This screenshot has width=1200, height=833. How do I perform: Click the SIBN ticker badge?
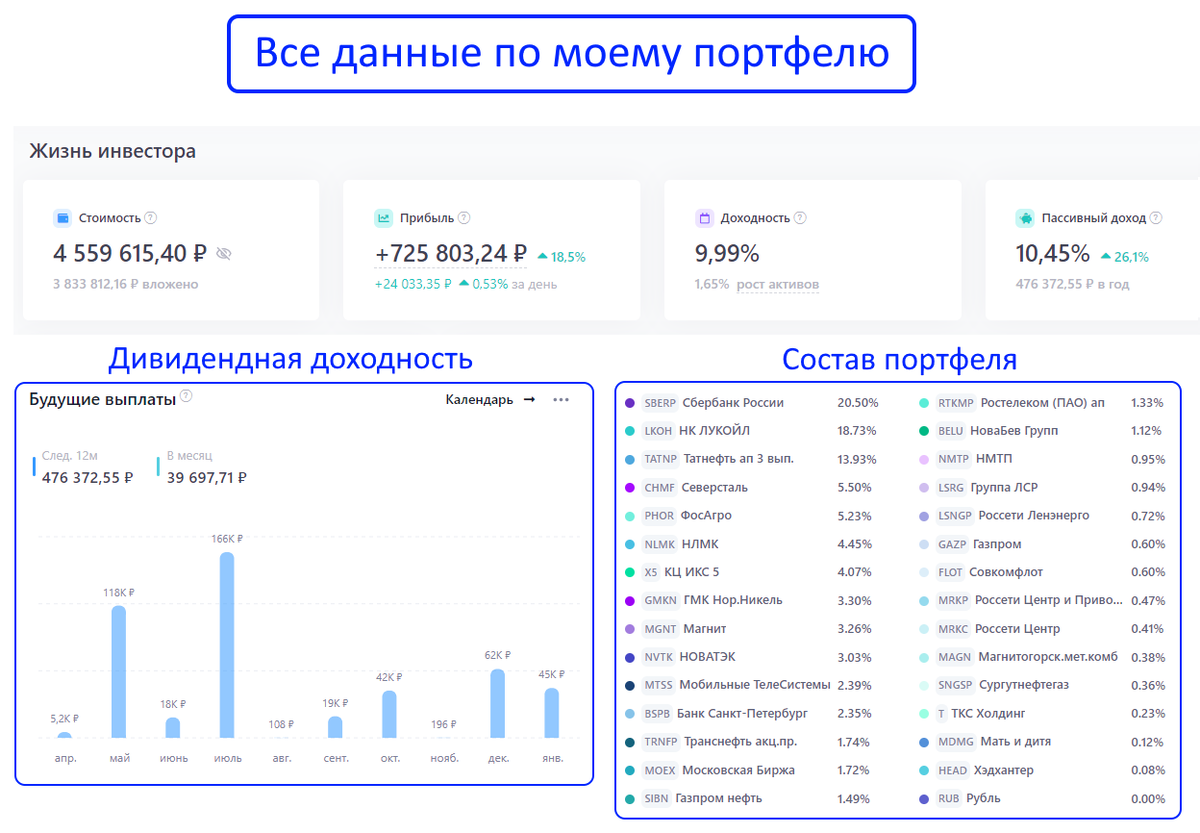pos(657,799)
